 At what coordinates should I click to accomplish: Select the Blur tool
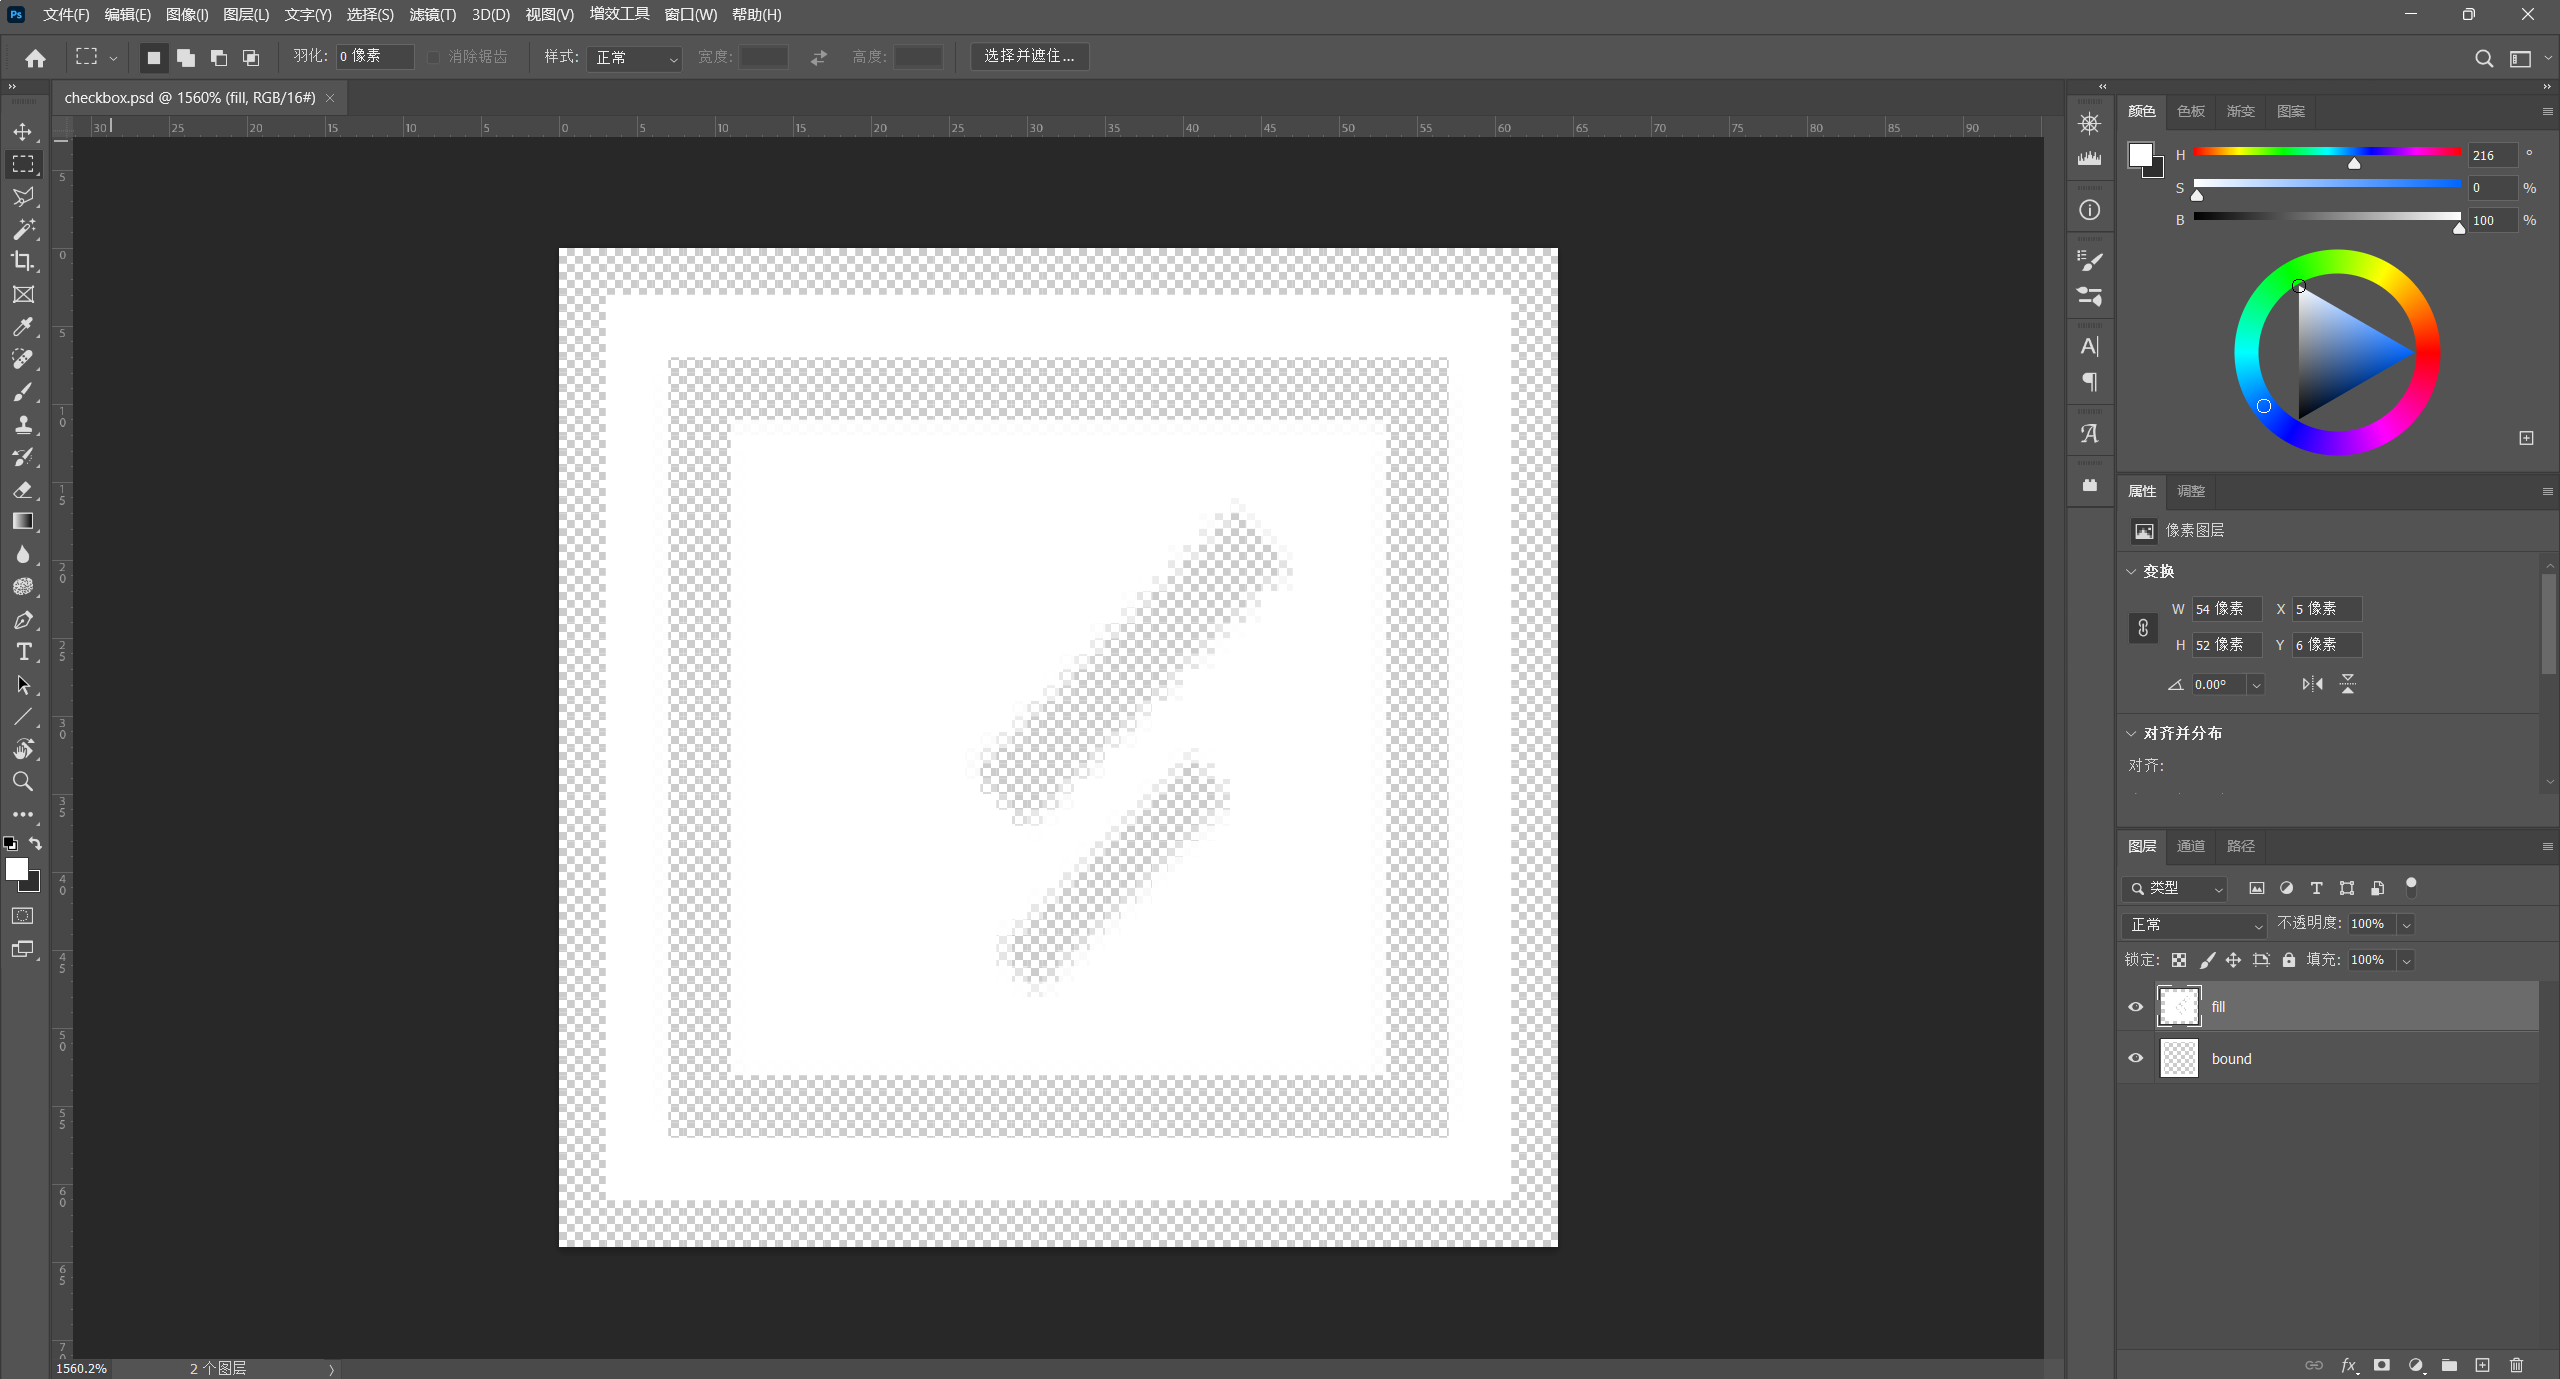tap(23, 554)
